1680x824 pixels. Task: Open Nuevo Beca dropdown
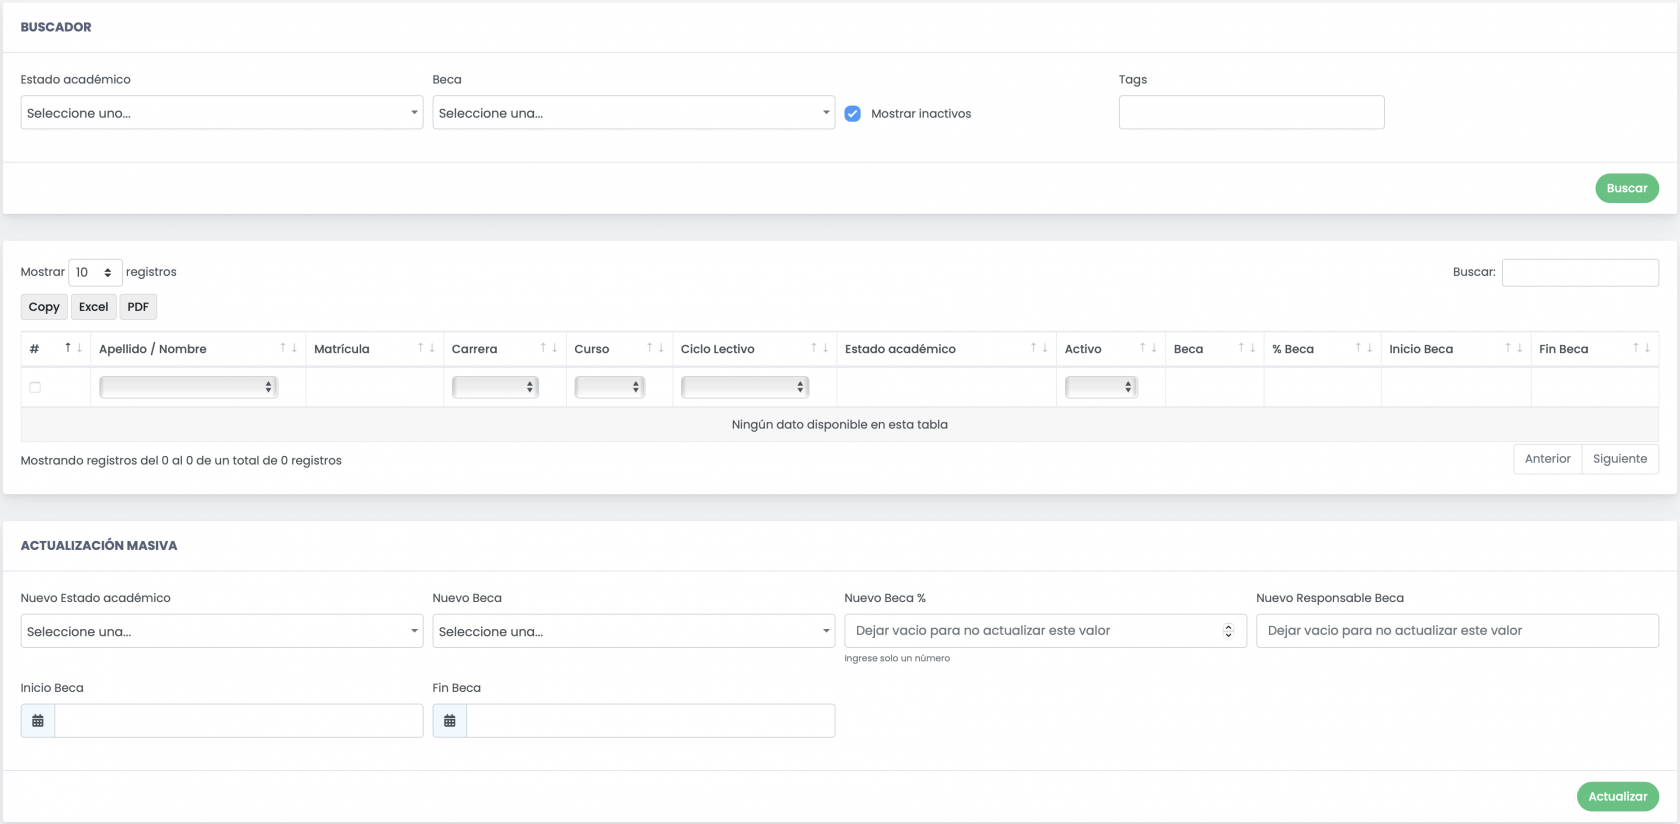click(634, 631)
